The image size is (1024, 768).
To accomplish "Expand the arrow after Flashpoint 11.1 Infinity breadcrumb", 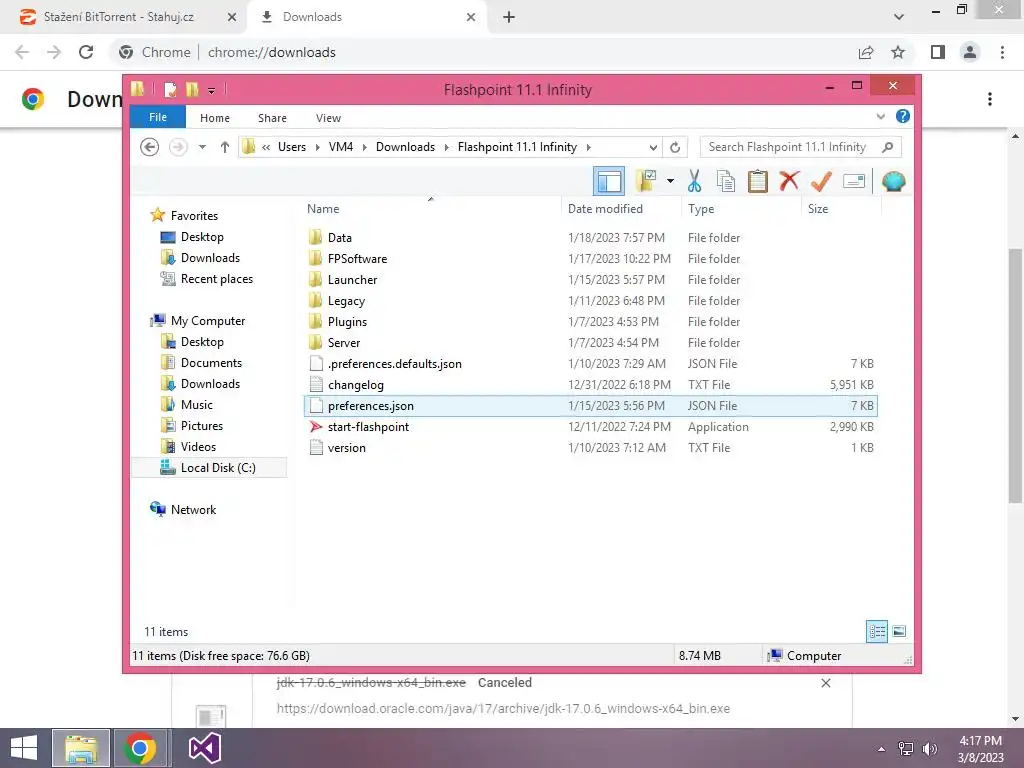I will (x=588, y=147).
